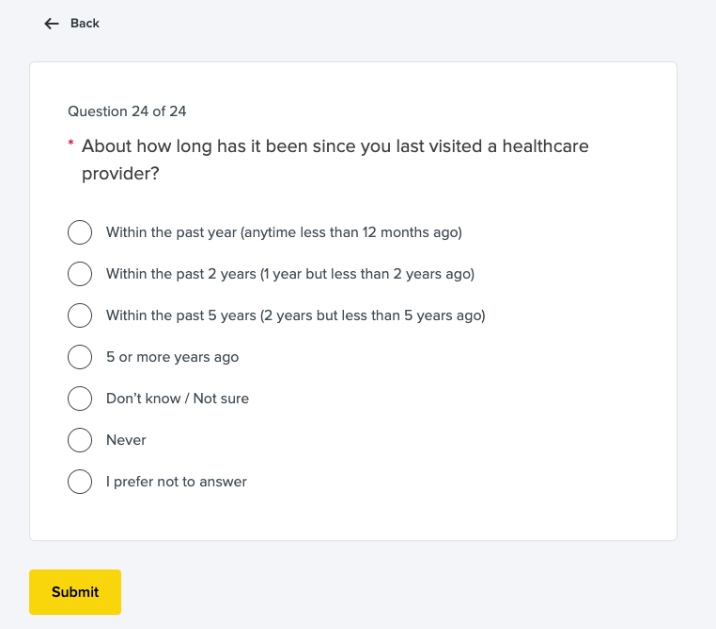Pick the 'Within the past 5 years' radio circle
The width and height of the screenshot is (716, 629).
pos(80,315)
